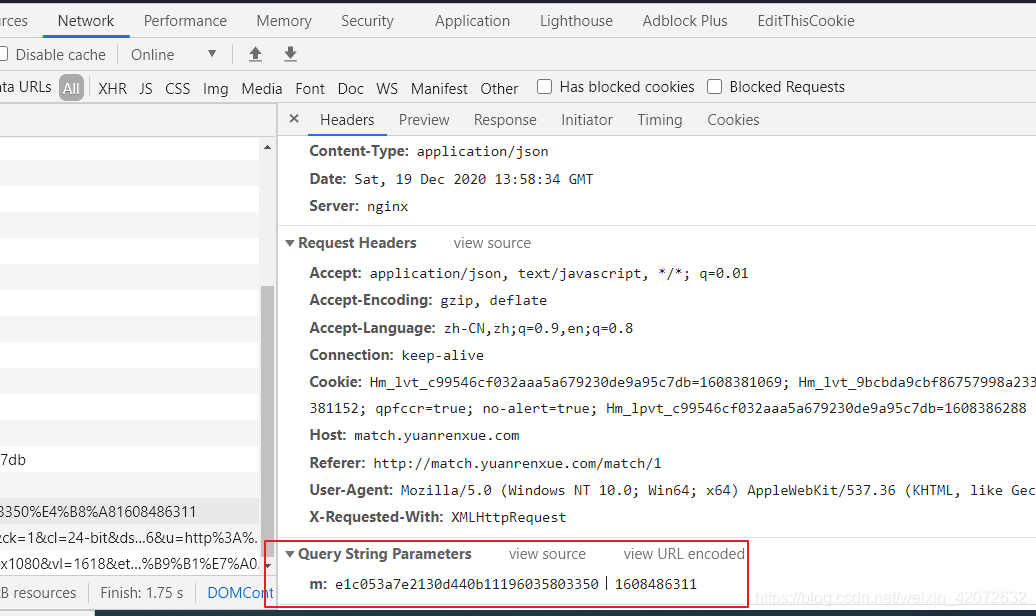This screenshot has width=1036, height=616.
Task: Filter requests by Other type
Action: click(499, 88)
